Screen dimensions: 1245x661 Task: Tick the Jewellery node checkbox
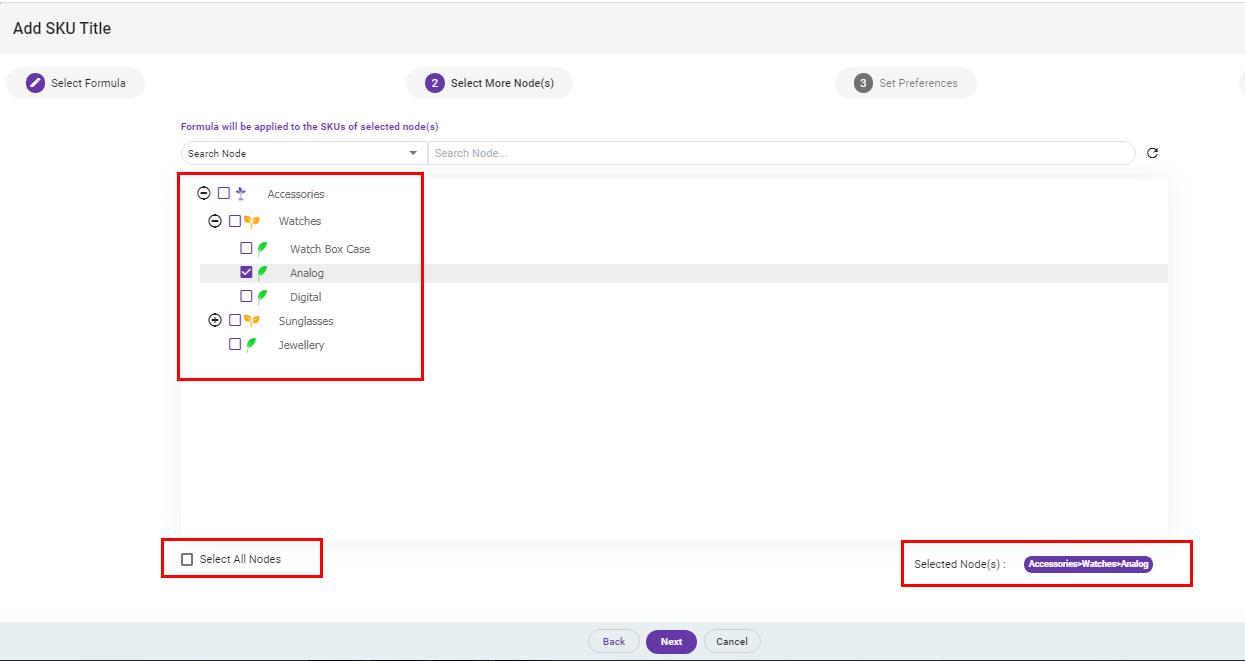click(235, 344)
